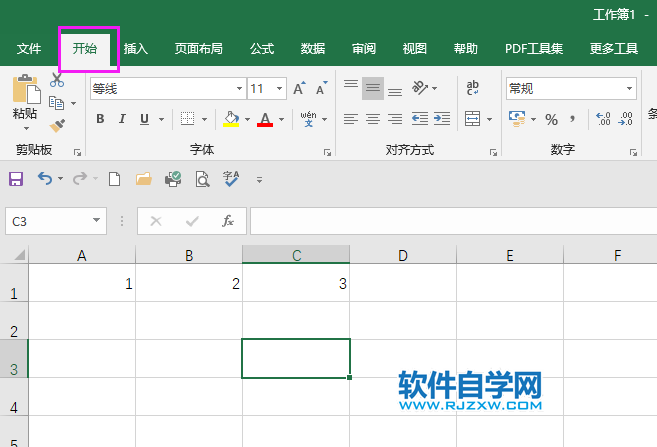657x447 pixels.
Task: Apply yellow fill color bucket
Action: (x=231, y=119)
